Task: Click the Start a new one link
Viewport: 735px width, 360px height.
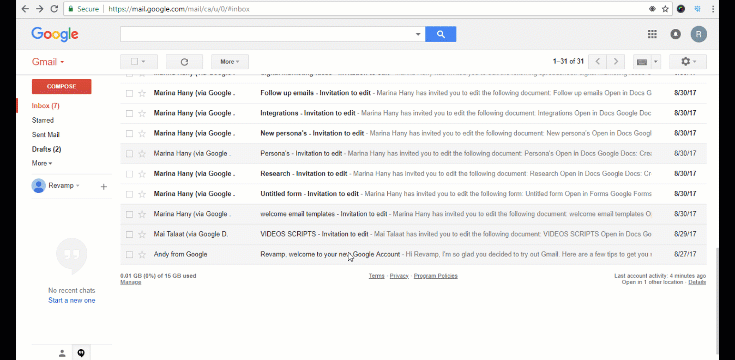Action: point(72,300)
